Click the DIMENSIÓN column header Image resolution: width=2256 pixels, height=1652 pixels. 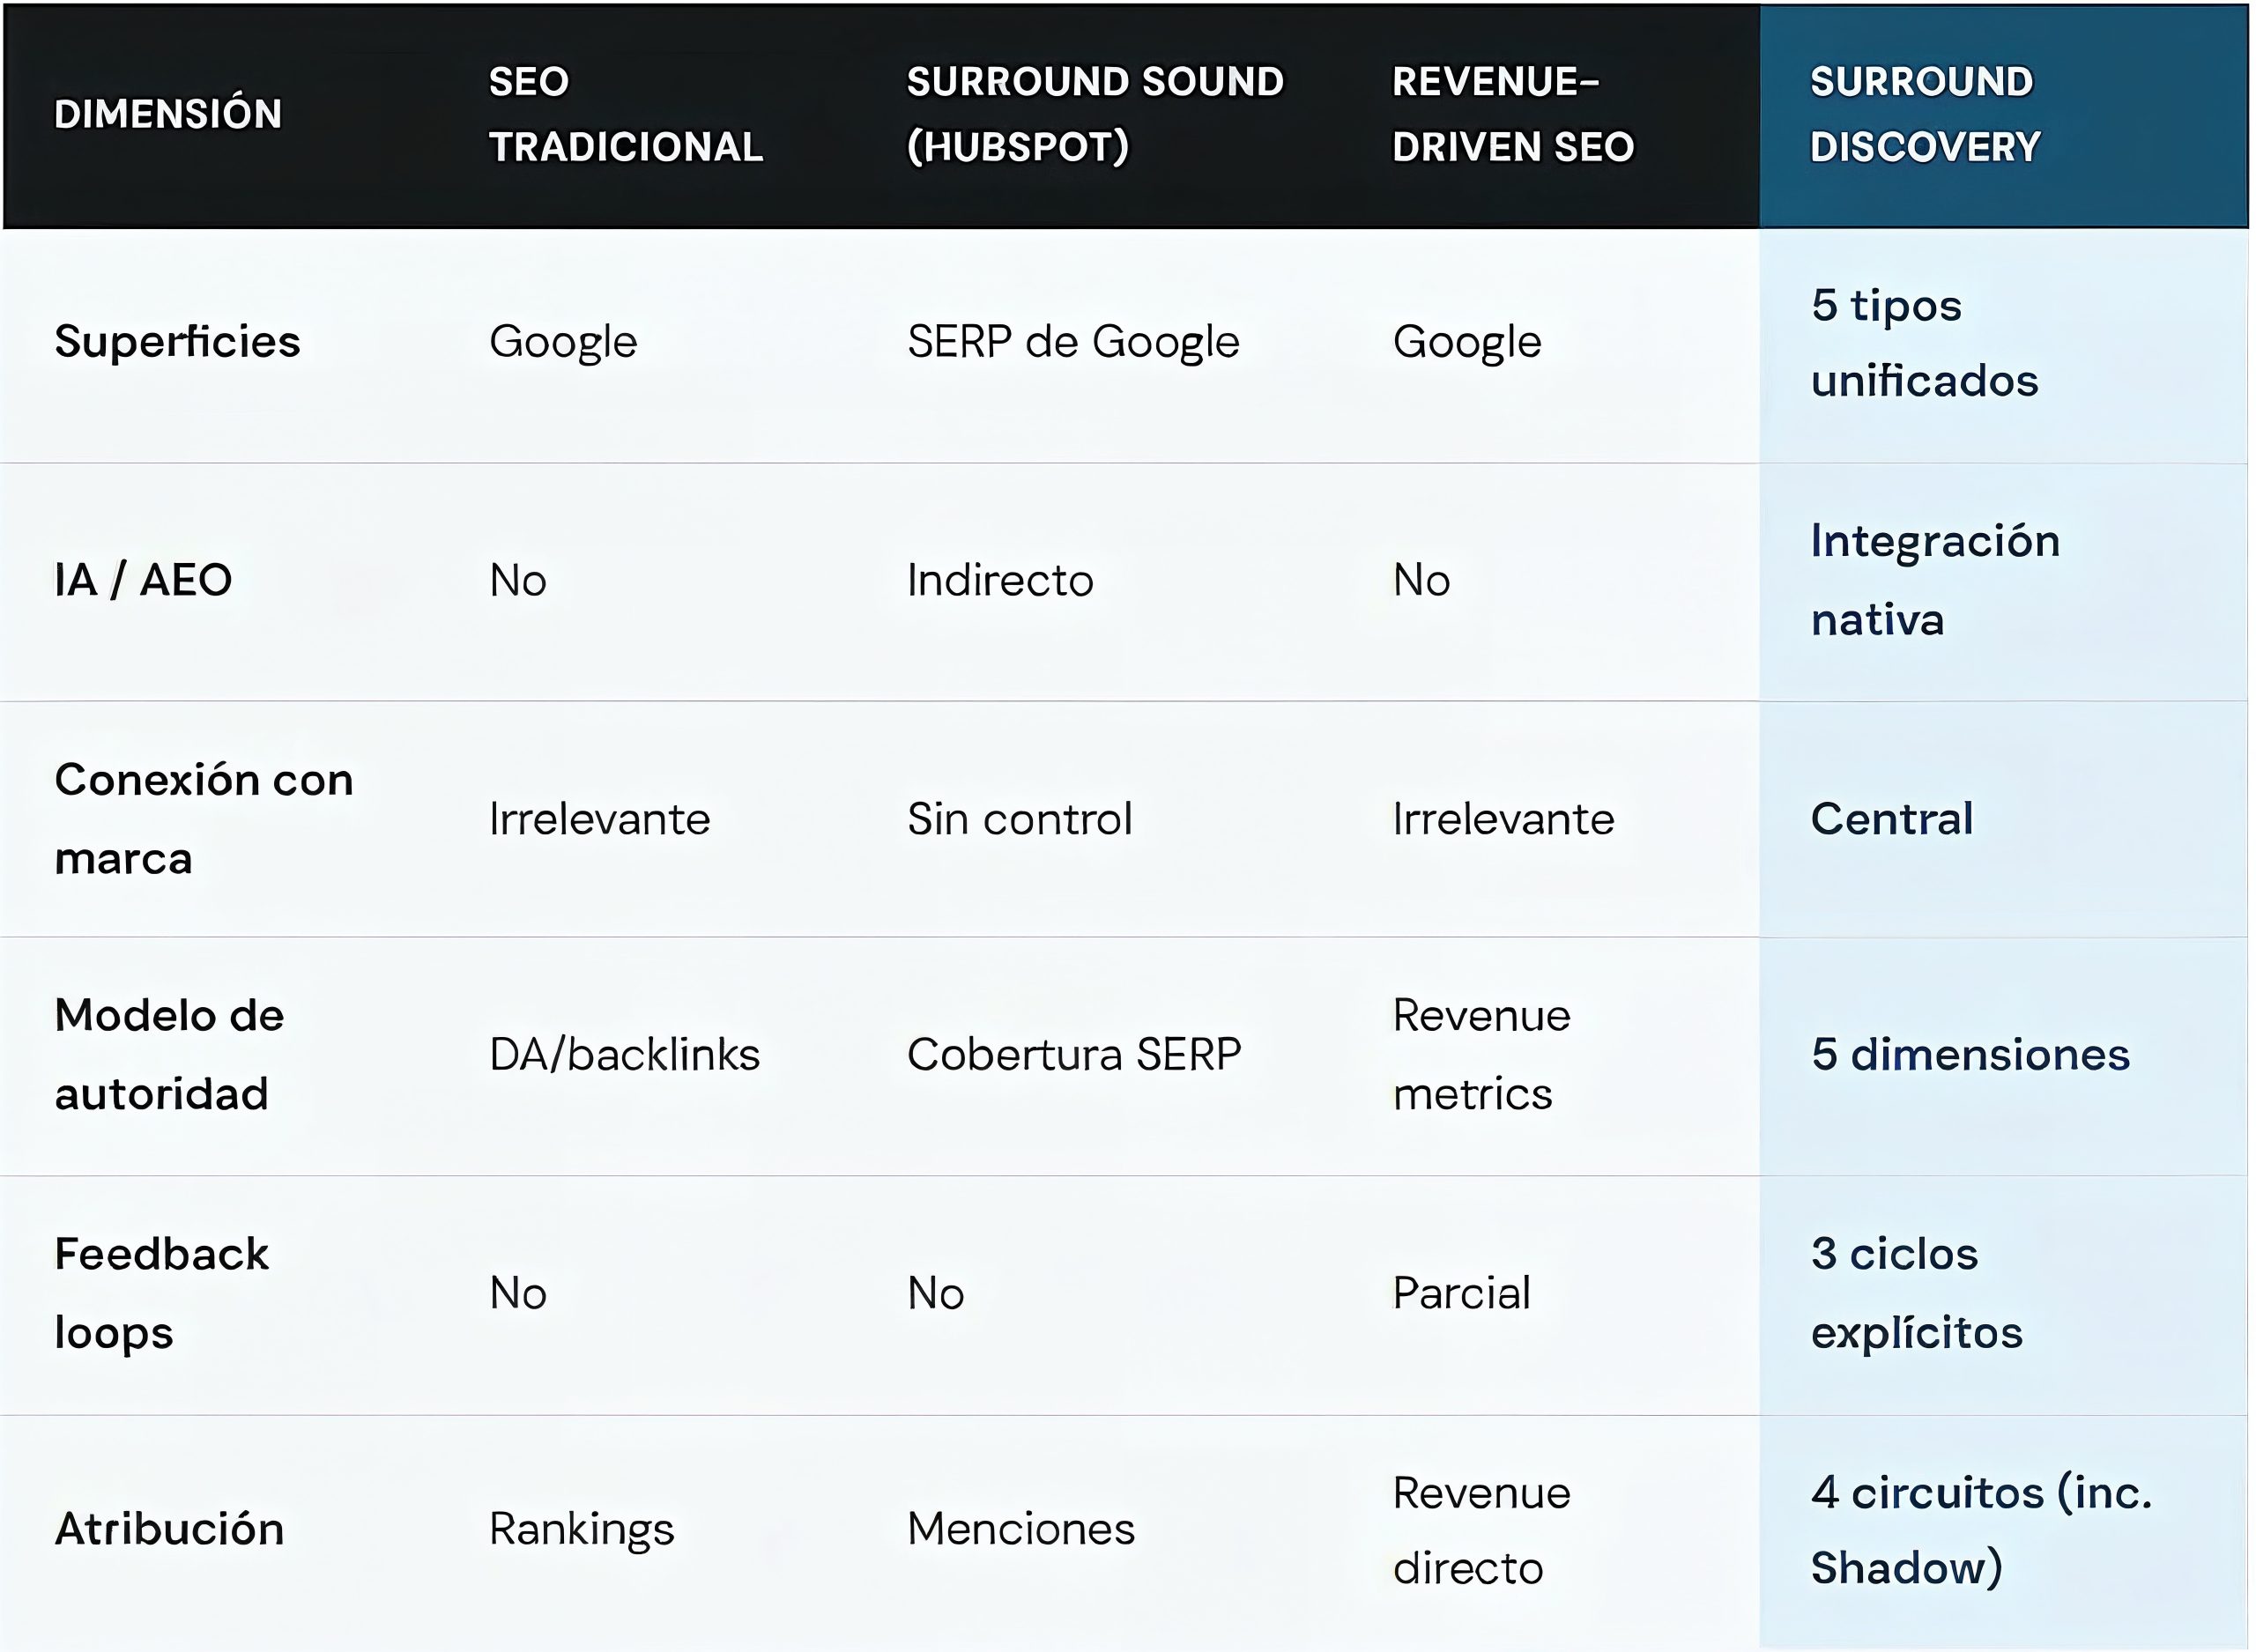coord(168,114)
